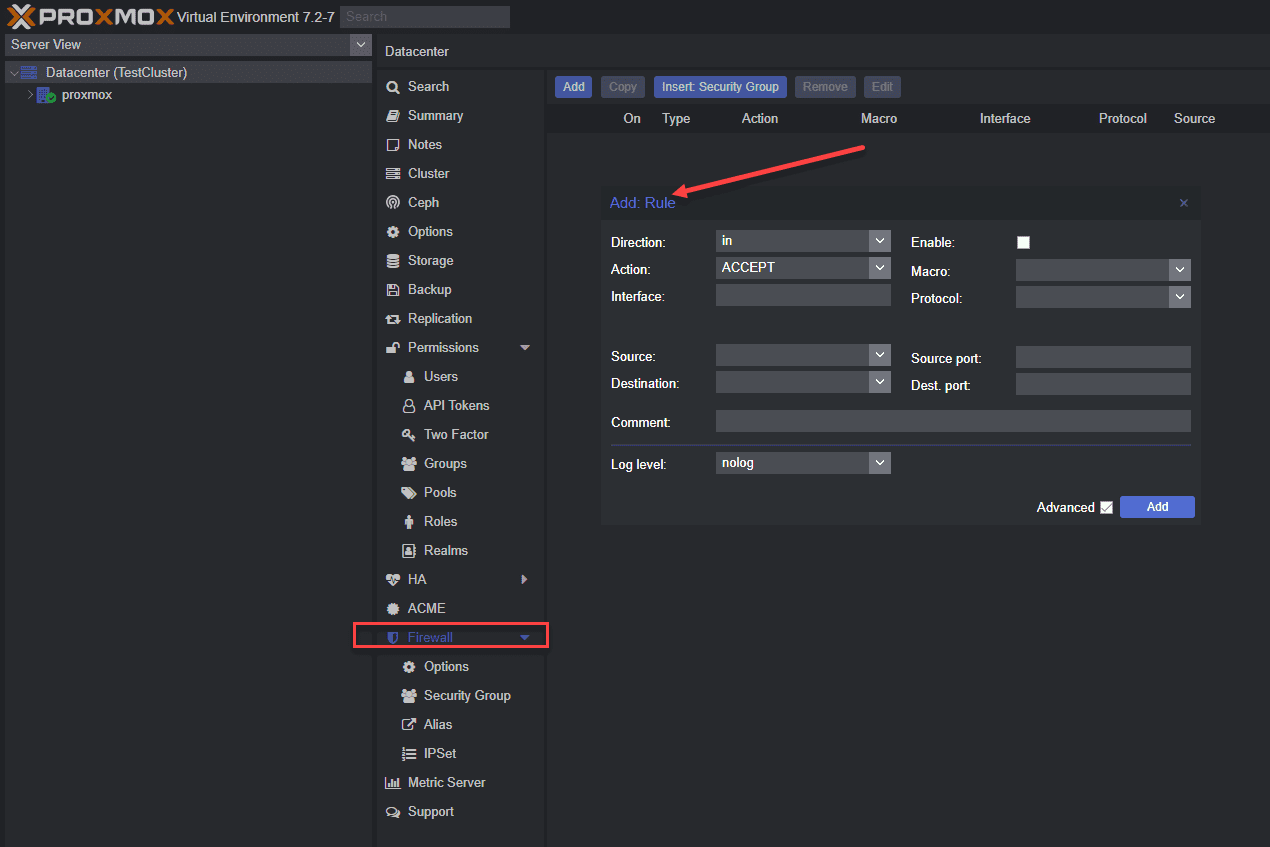
Task: Click the IPSet list icon
Action: coord(409,754)
